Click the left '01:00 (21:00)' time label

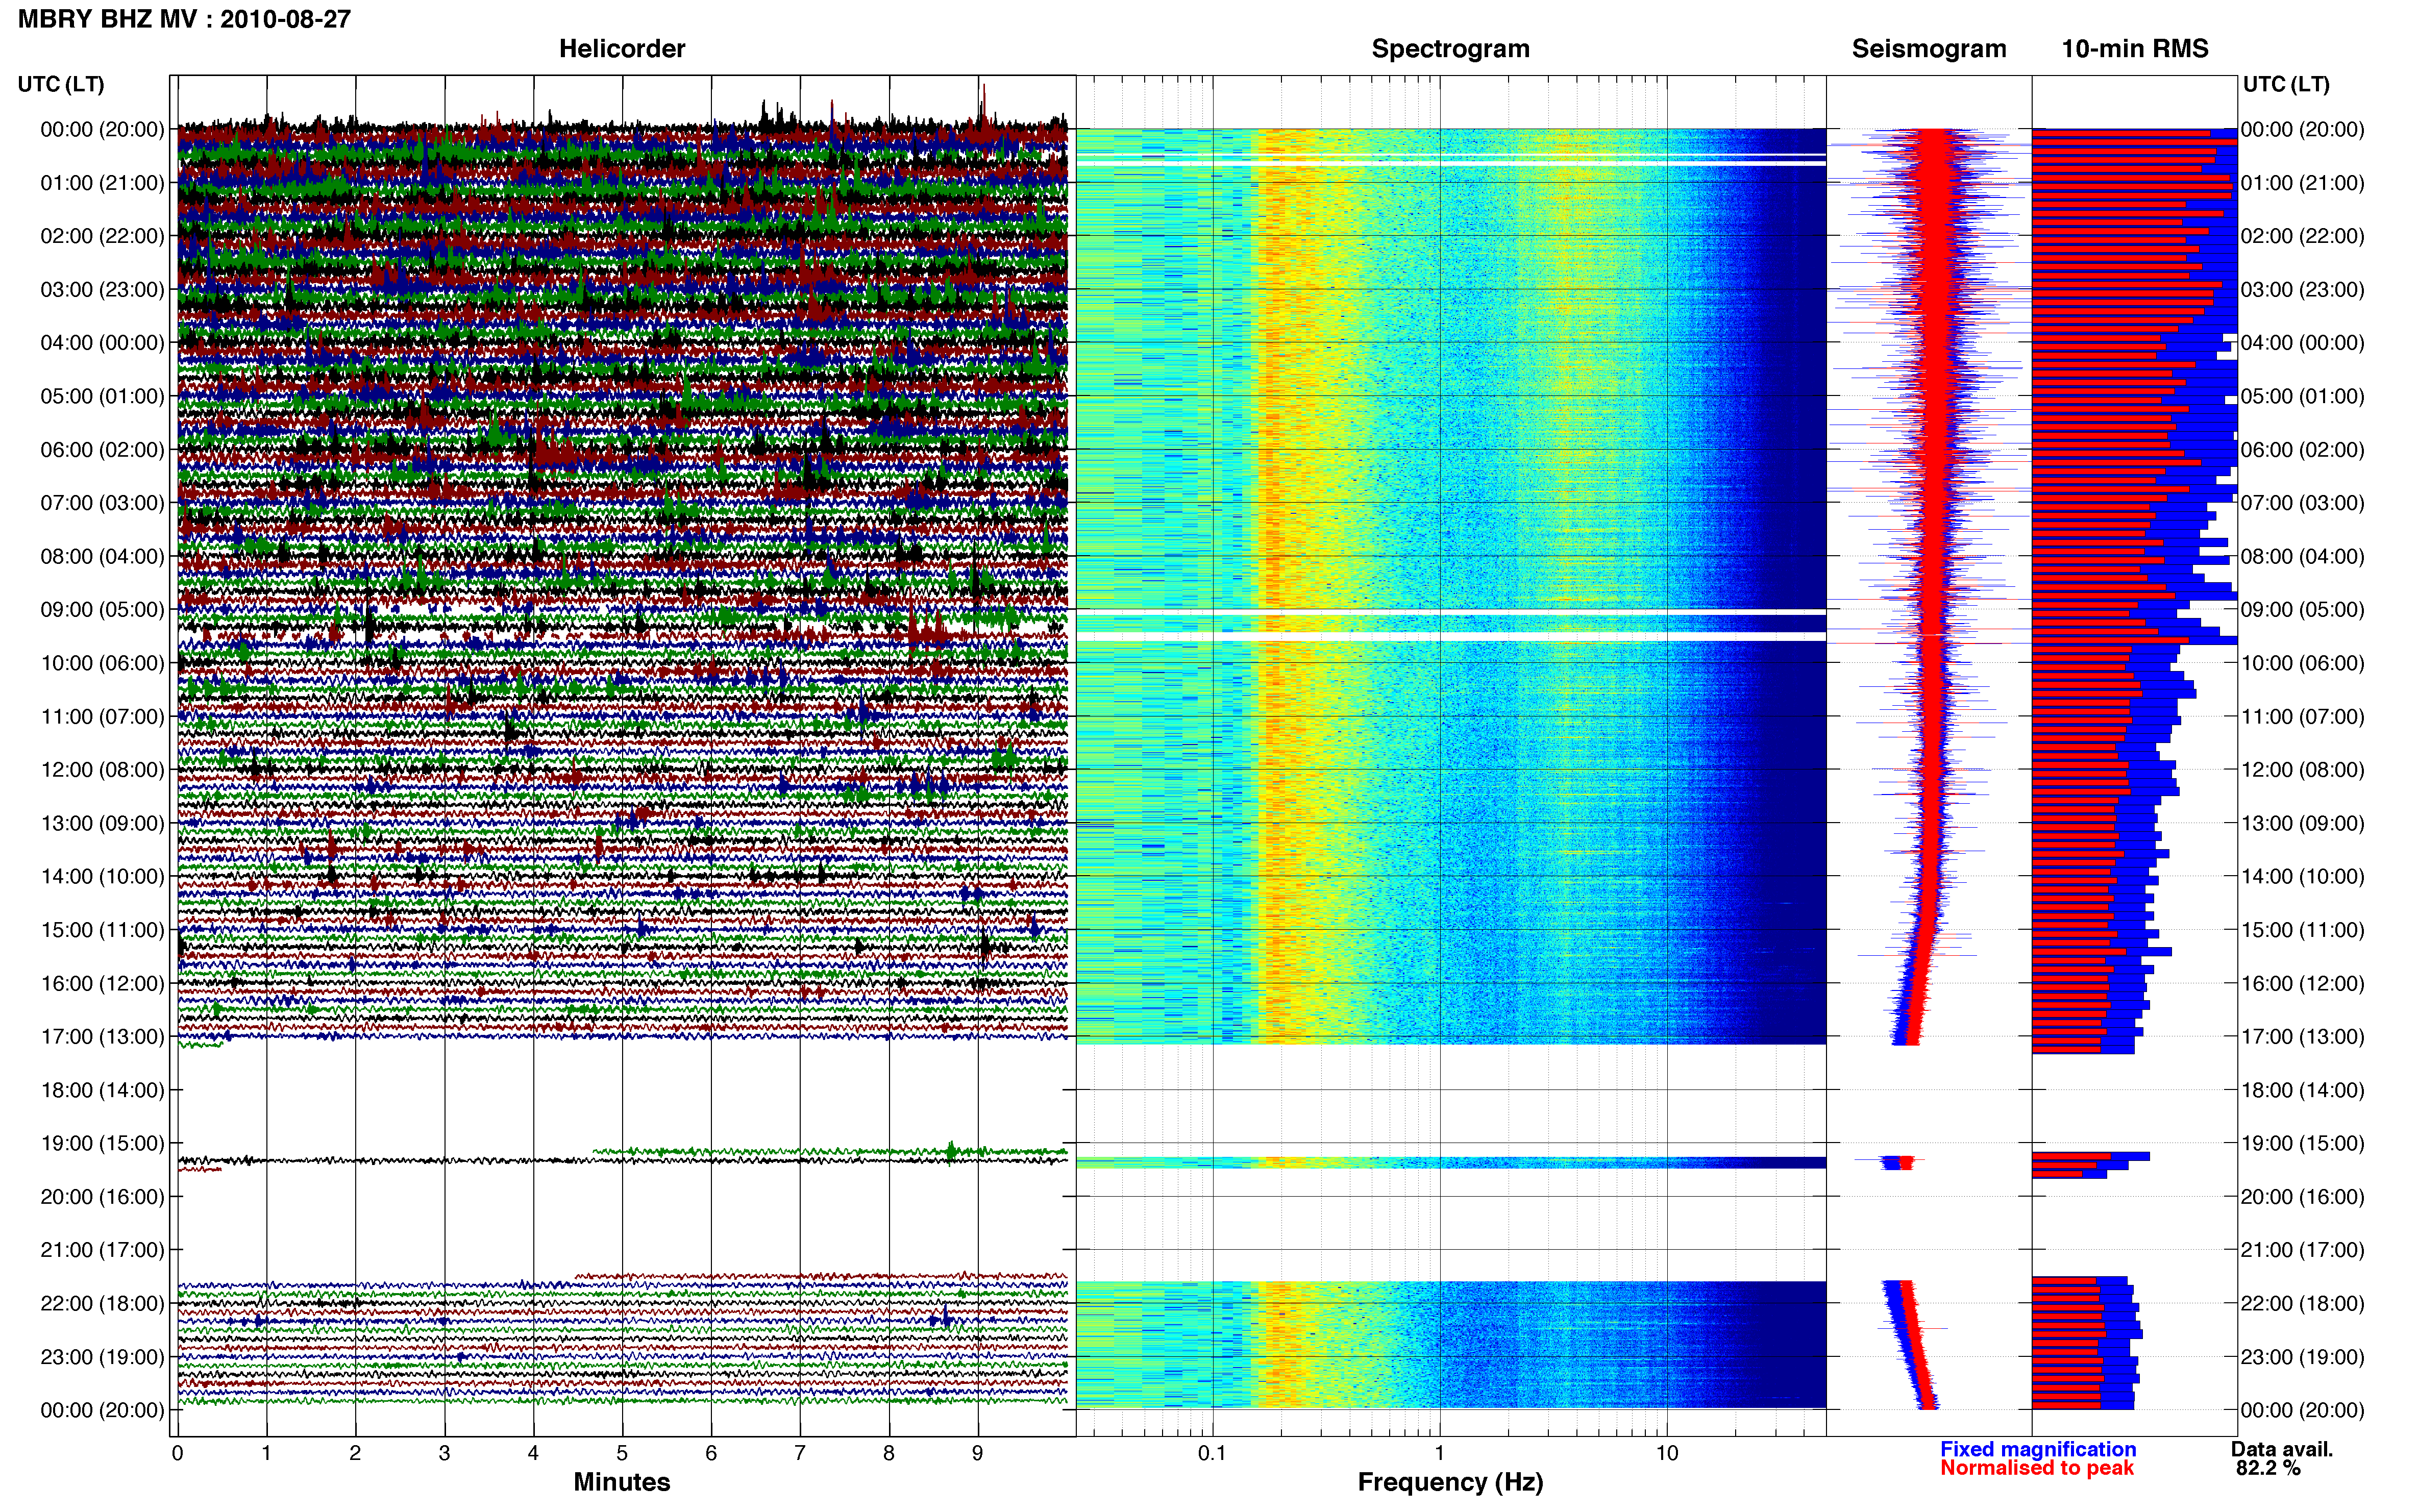102,183
